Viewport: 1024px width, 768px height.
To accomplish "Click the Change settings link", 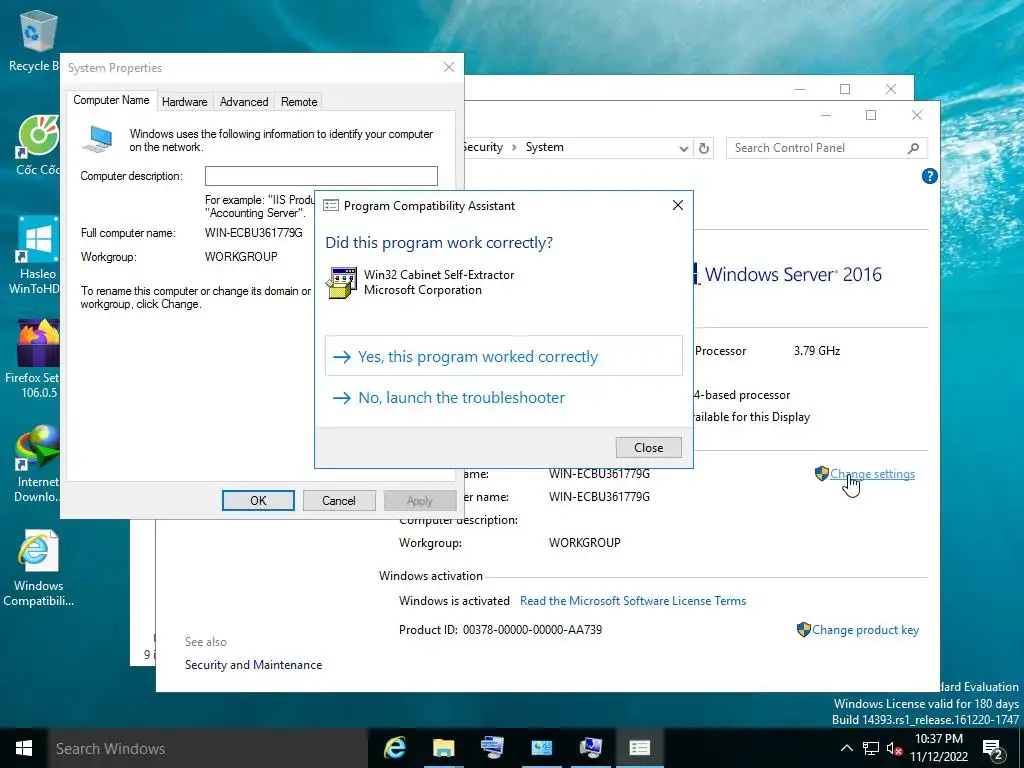I will pyautogui.click(x=872, y=474).
